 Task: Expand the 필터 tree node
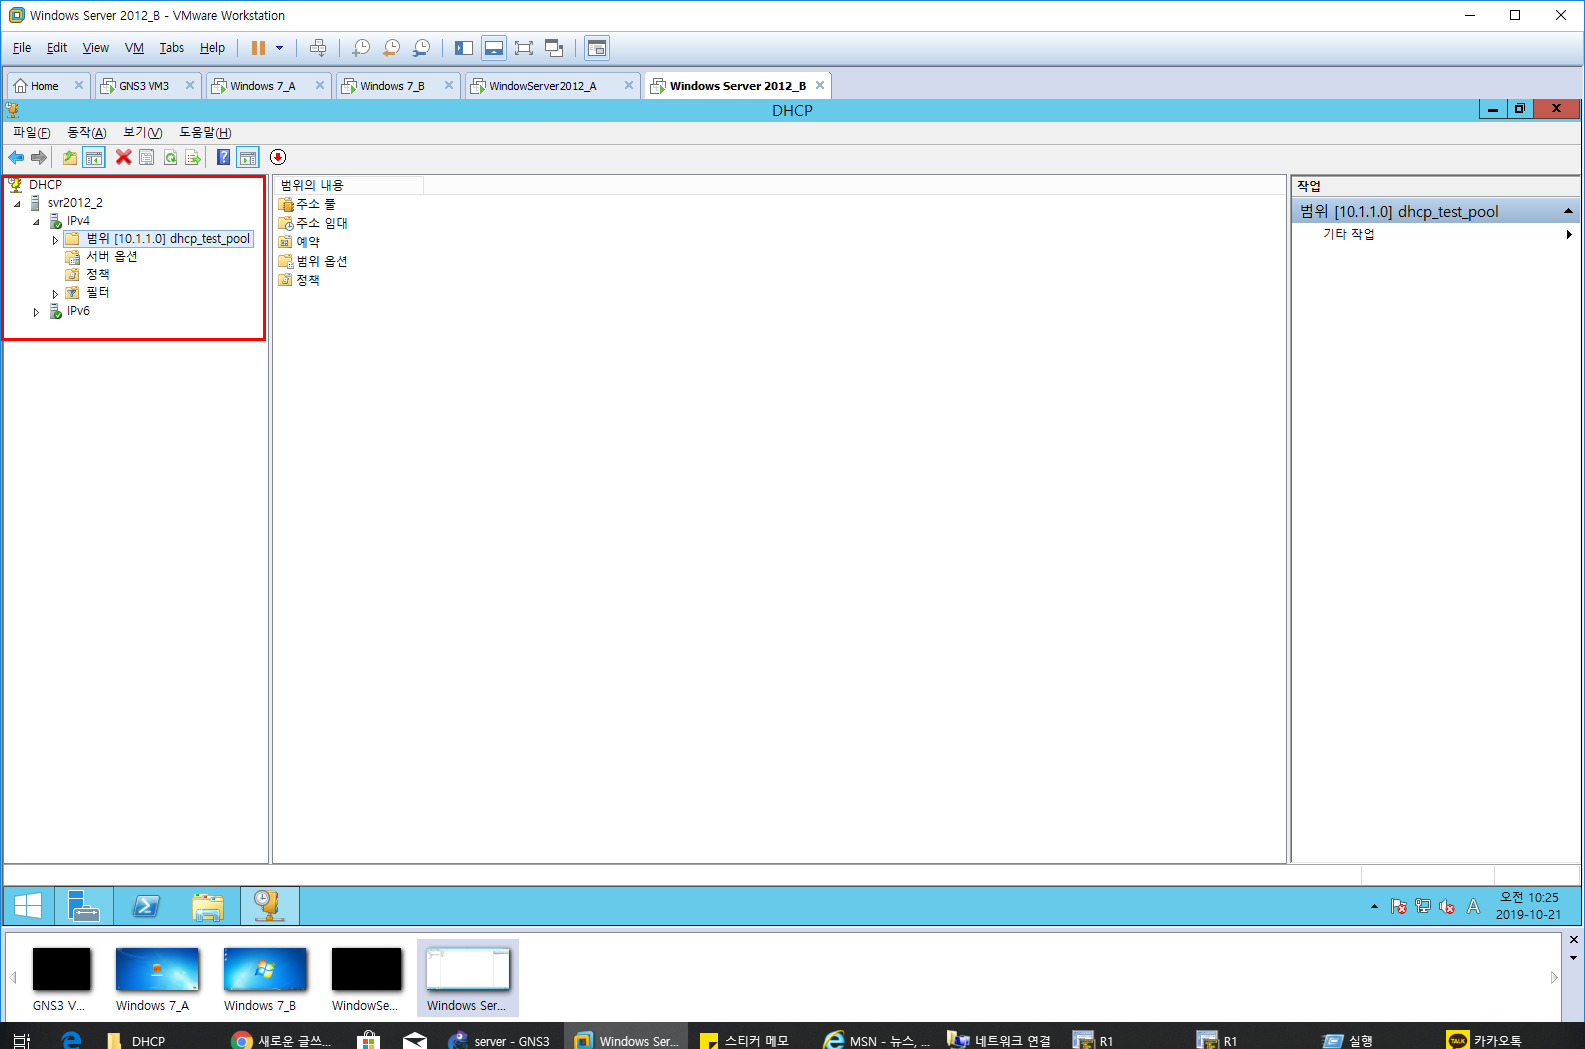(x=55, y=293)
